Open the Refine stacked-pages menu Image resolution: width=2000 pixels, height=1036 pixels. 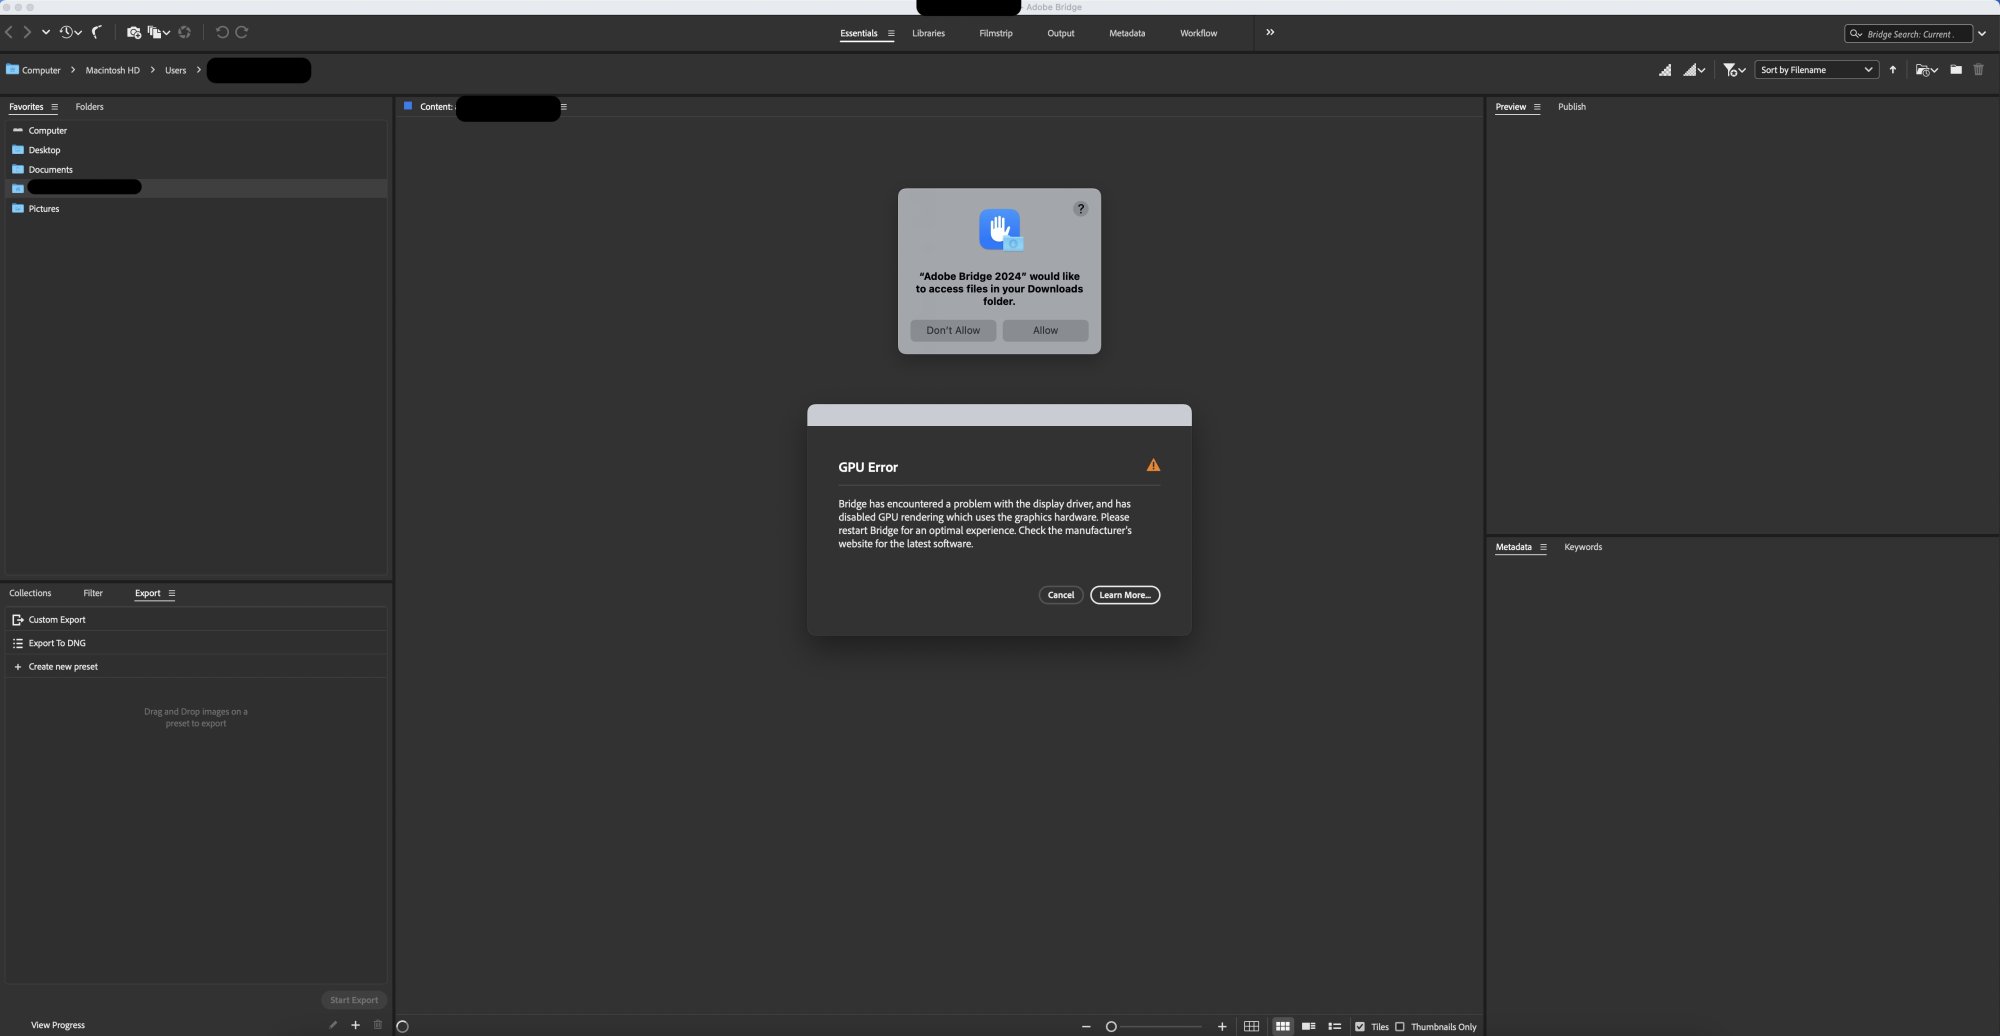click(x=159, y=32)
